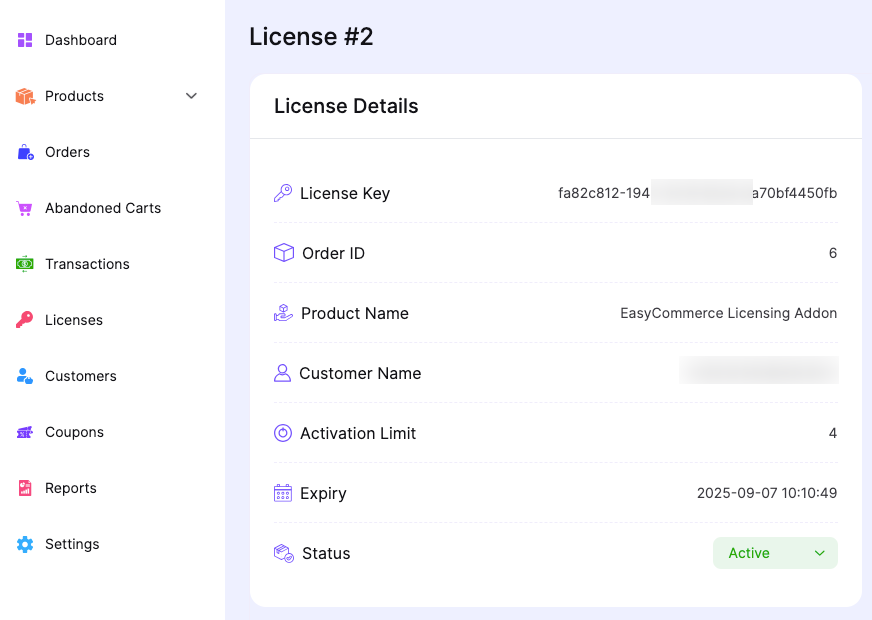Click the package icon beside Status
The width and height of the screenshot is (872, 620).
[x=284, y=553]
